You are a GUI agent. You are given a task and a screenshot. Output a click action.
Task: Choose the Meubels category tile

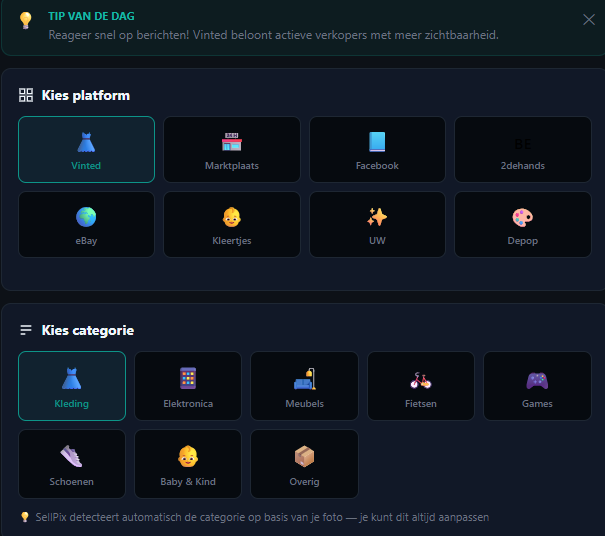point(304,386)
